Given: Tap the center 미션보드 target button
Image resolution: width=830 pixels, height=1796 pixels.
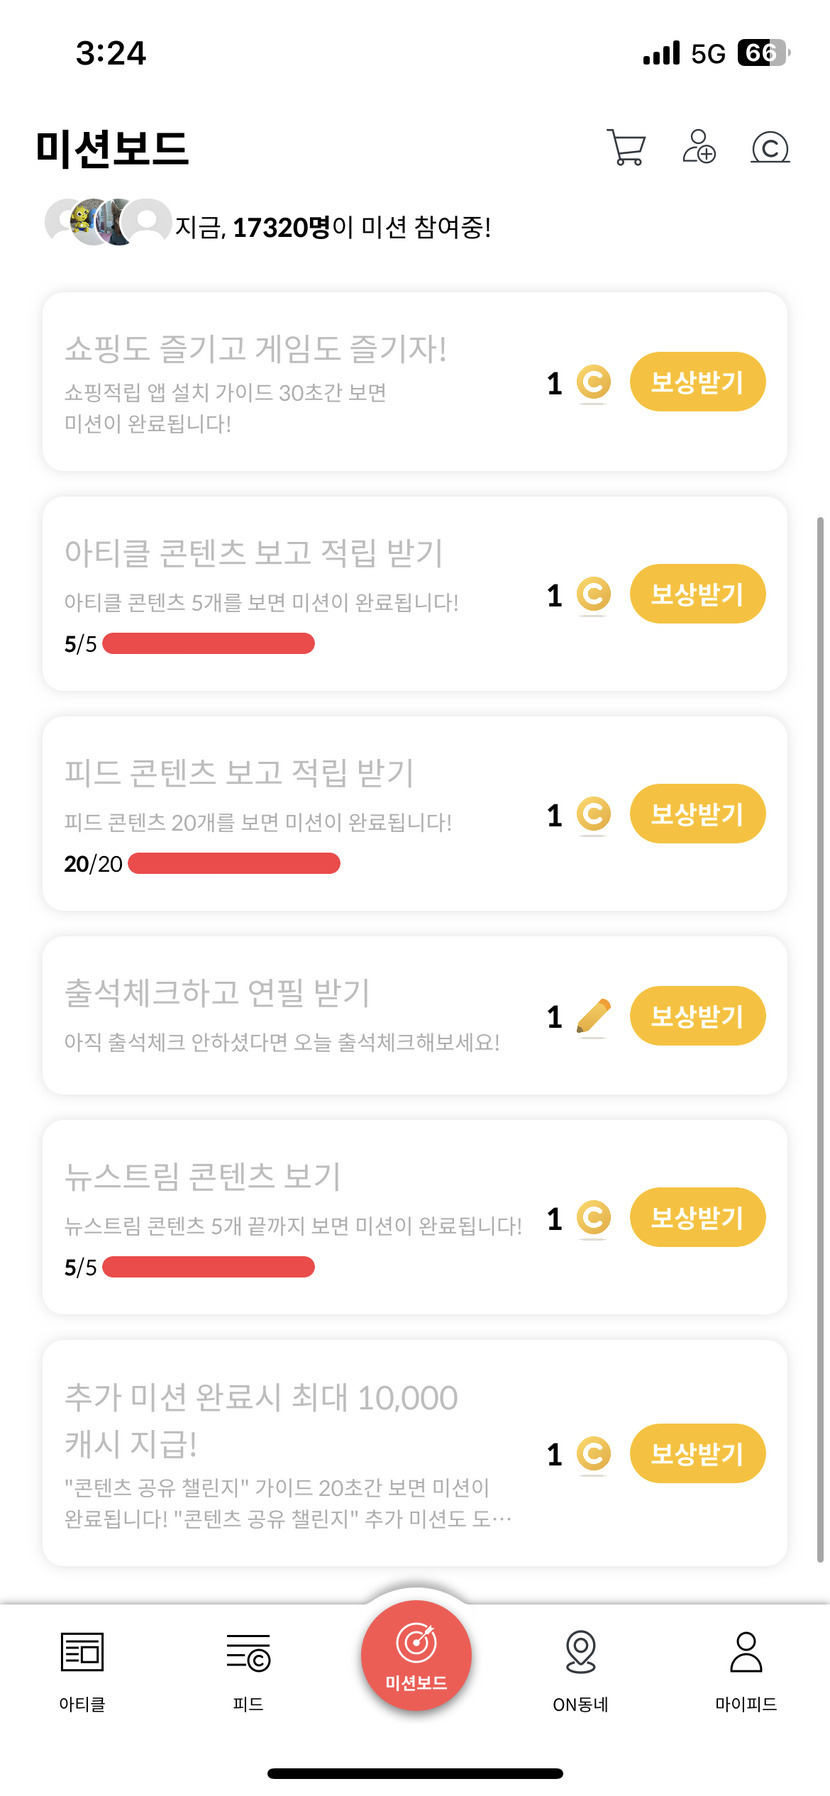Looking at the screenshot, I should pyautogui.click(x=416, y=1655).
